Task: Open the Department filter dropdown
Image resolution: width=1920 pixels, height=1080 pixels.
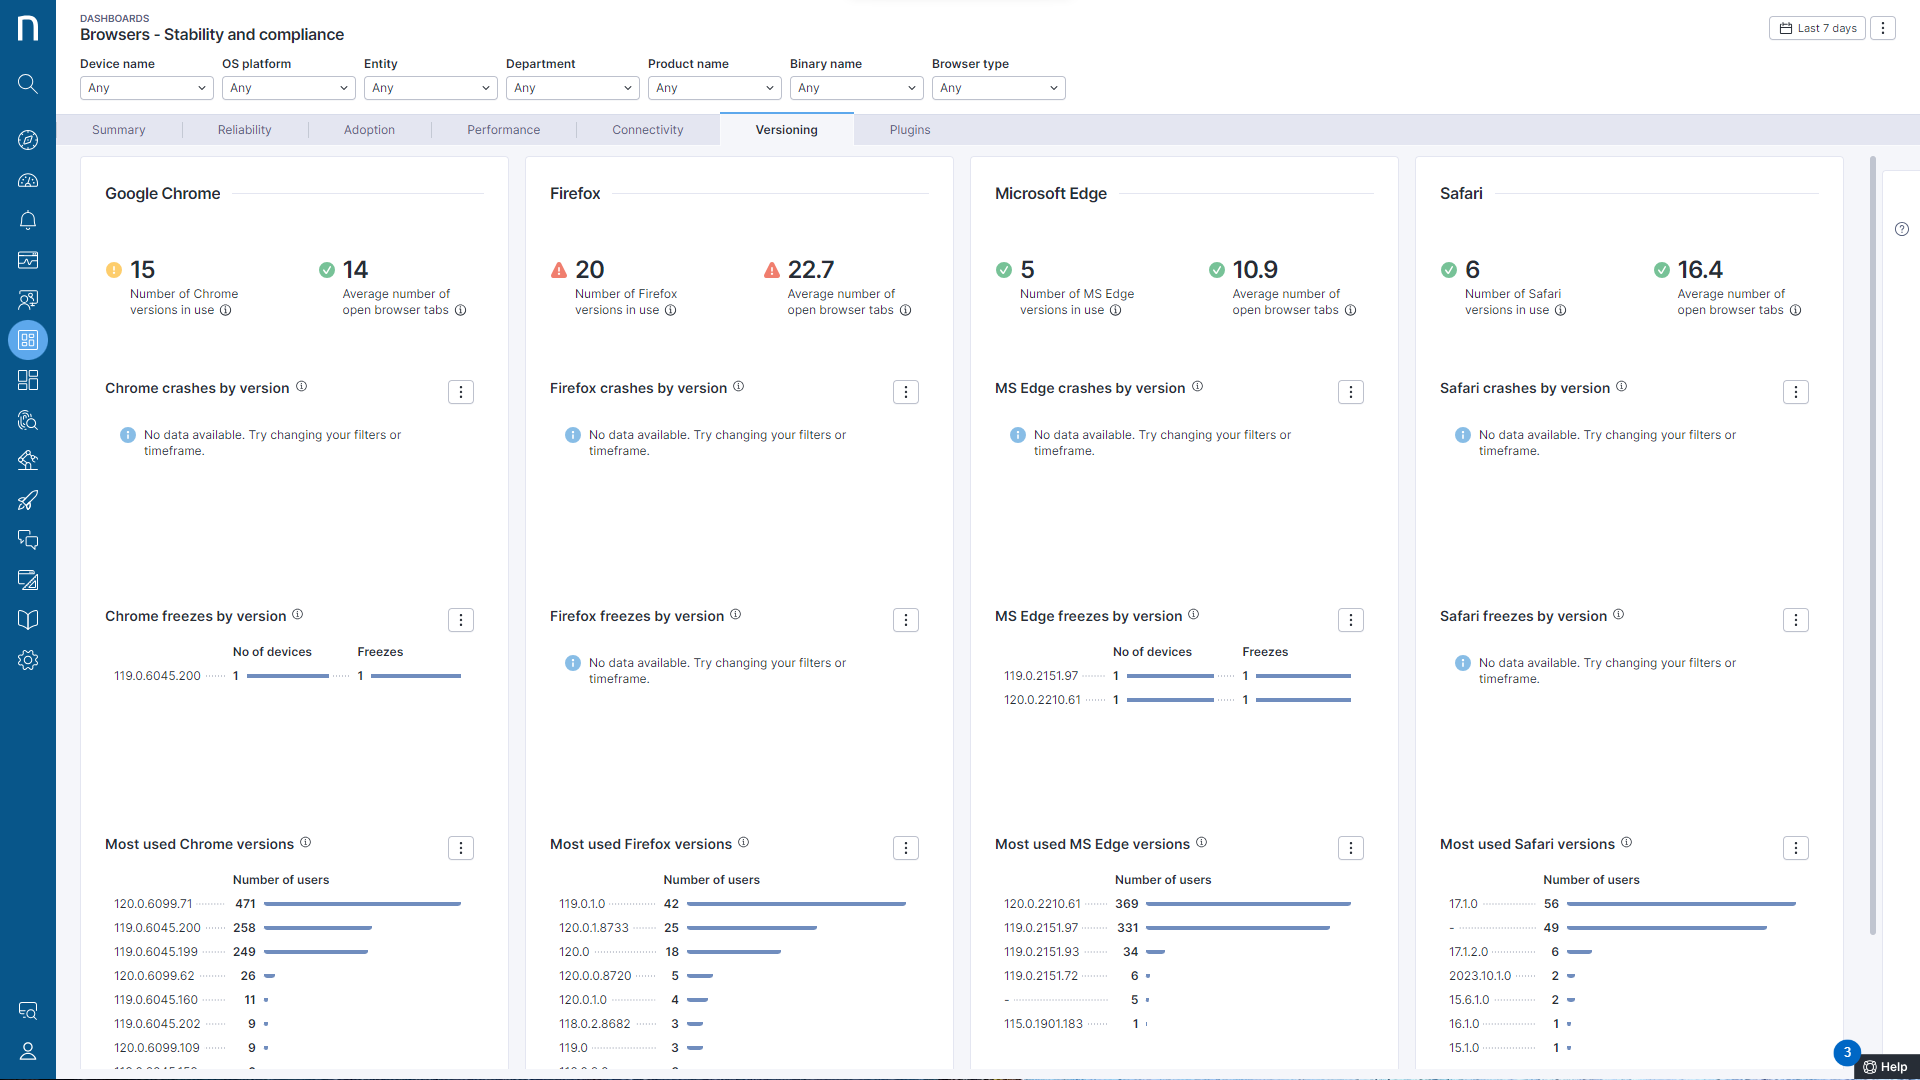Action: pyautogui.click(x=573, y=88)
